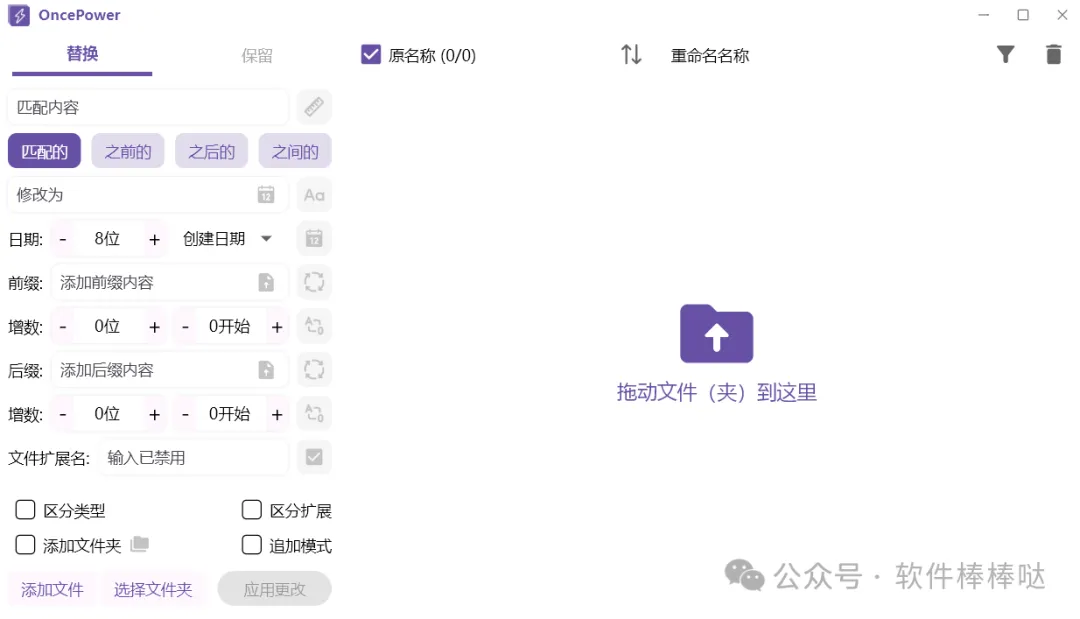Increase suffix 增数 start value

(277, 414)
